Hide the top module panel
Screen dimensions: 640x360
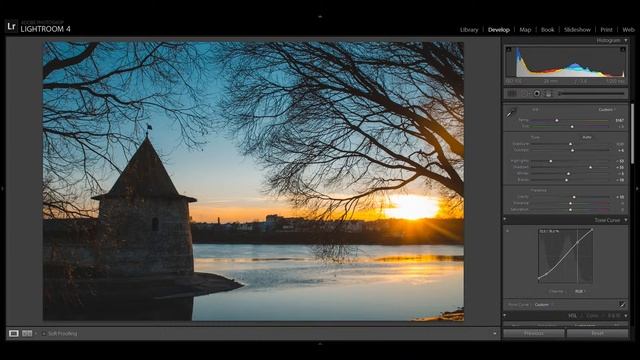(320, 17)
